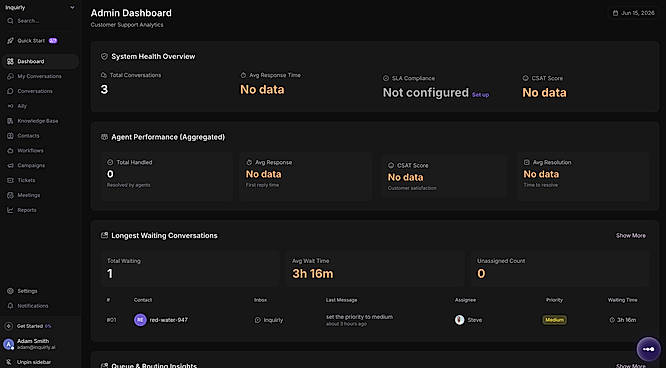The width and height of the screenshot is (666, 368).
Task: Click the Search field in sidebar
Action: 40,21
